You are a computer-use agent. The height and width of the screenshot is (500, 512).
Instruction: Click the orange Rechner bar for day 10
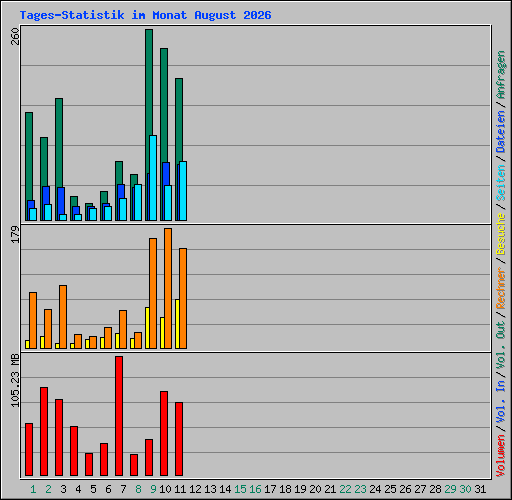(x=168, y=289)
